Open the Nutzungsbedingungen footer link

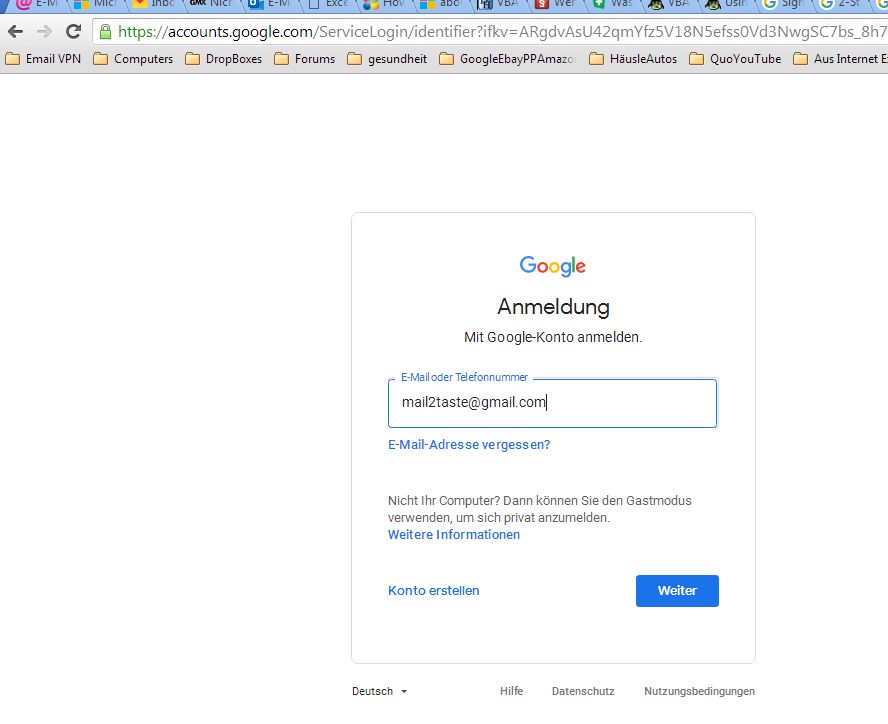pyautogui.click(x=699, y=691)
